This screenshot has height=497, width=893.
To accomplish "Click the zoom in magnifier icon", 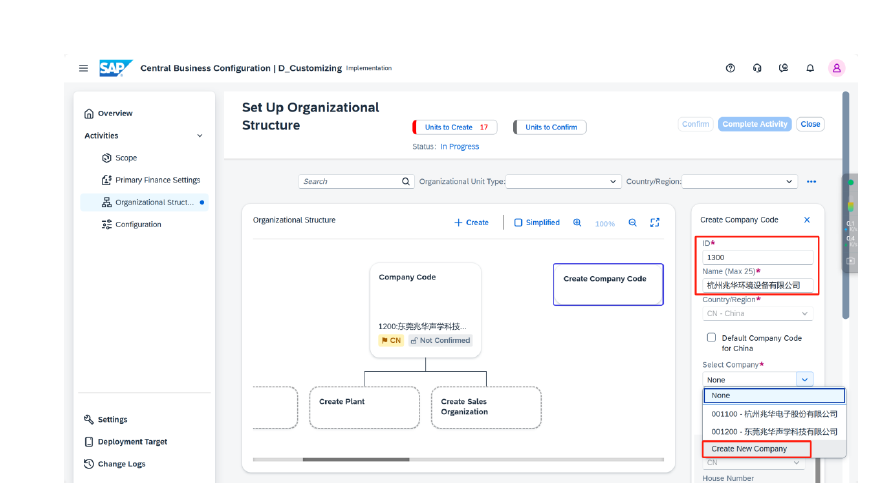I will point(577,223).
